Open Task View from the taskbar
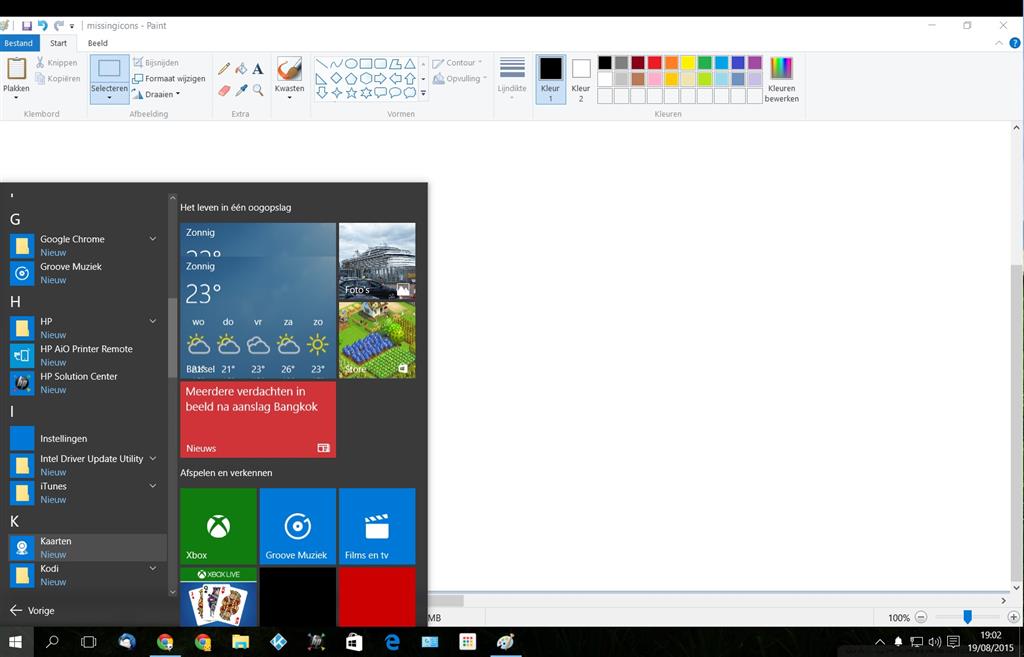1024x657 pixels. [88, 642]
